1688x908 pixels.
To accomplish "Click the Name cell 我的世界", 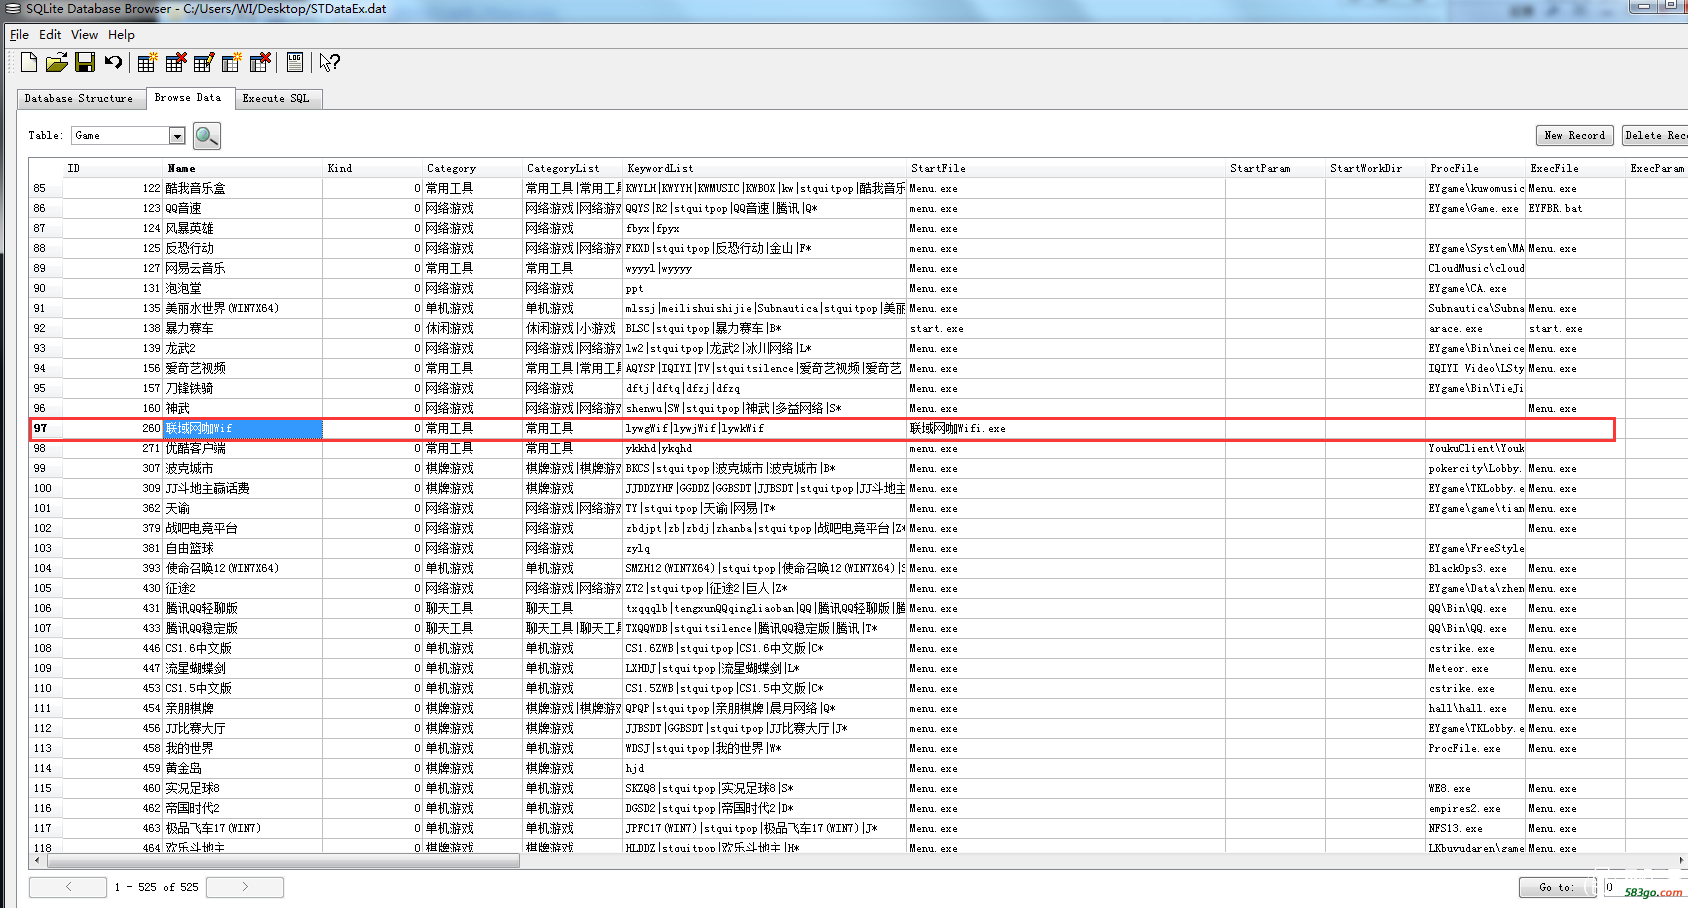I will pyautogui.click(x=243, y=748).
